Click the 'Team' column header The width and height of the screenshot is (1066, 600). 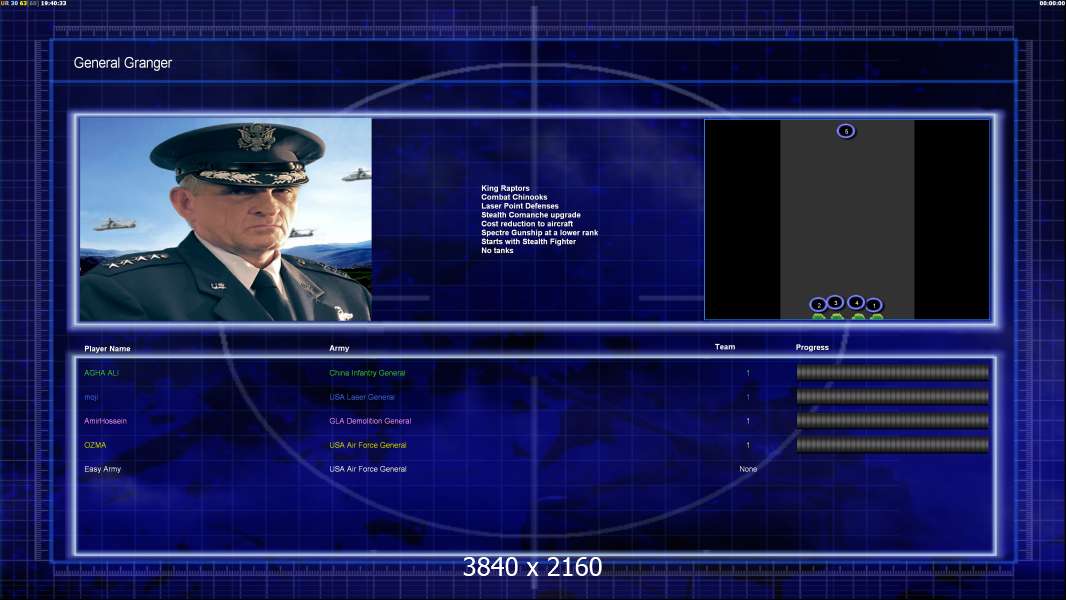pyautogui.click(x=725, y=347)
